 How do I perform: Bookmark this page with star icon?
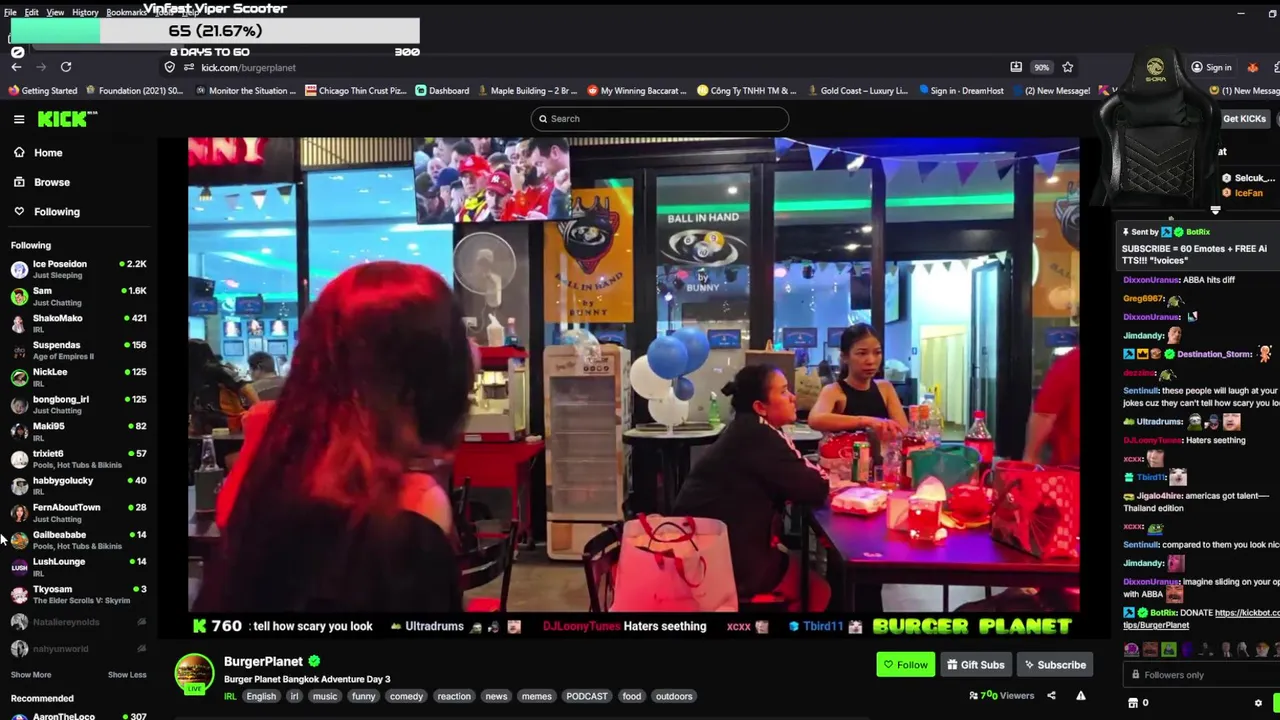tap(1068, 67)
